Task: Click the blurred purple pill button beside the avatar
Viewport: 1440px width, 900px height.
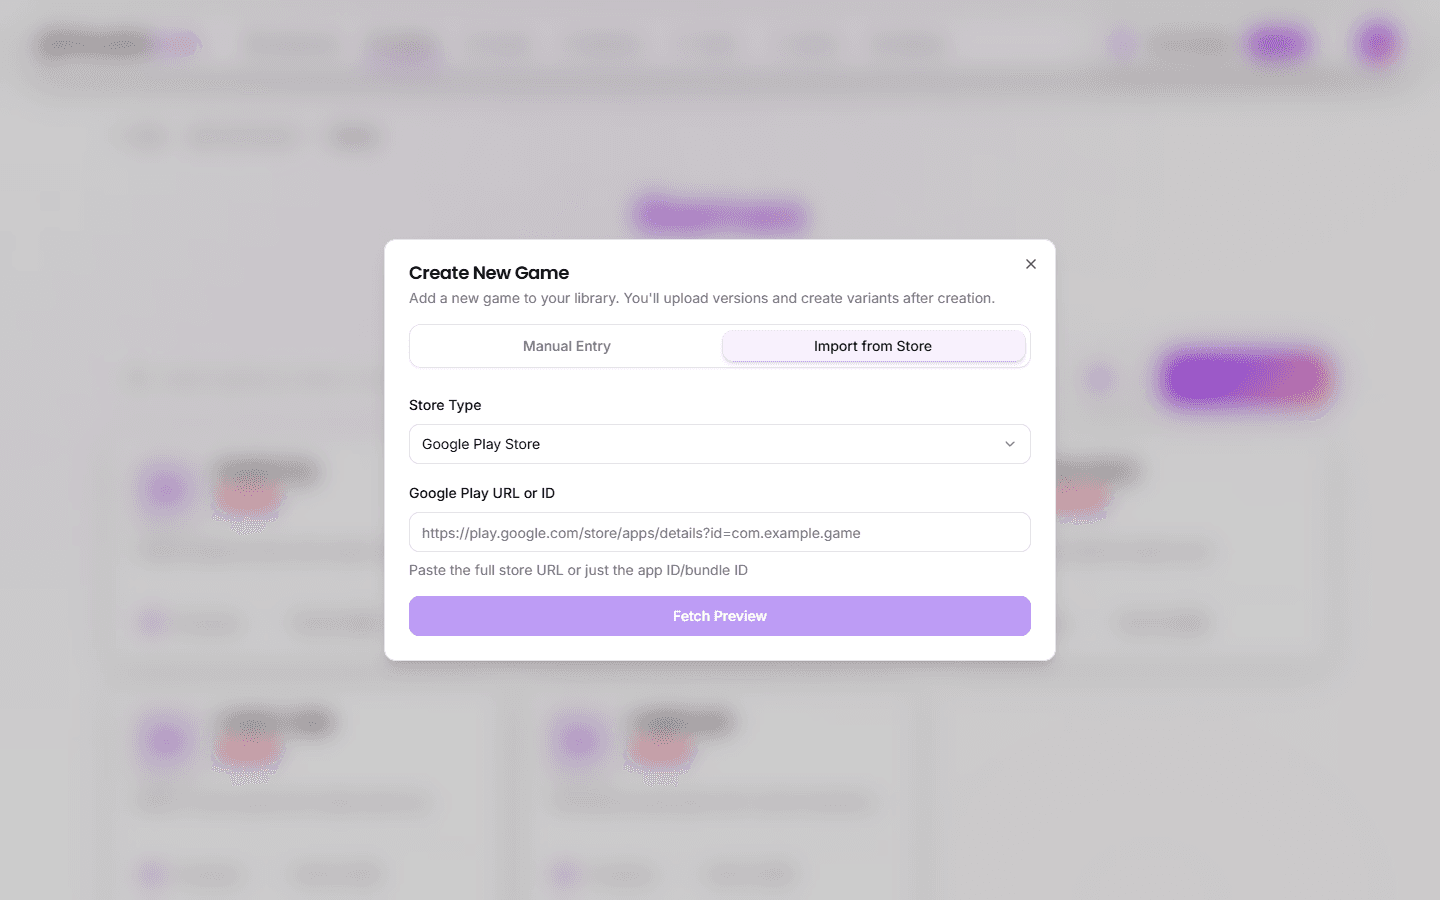Action: pyautogui.click(x=1277, y=44)
